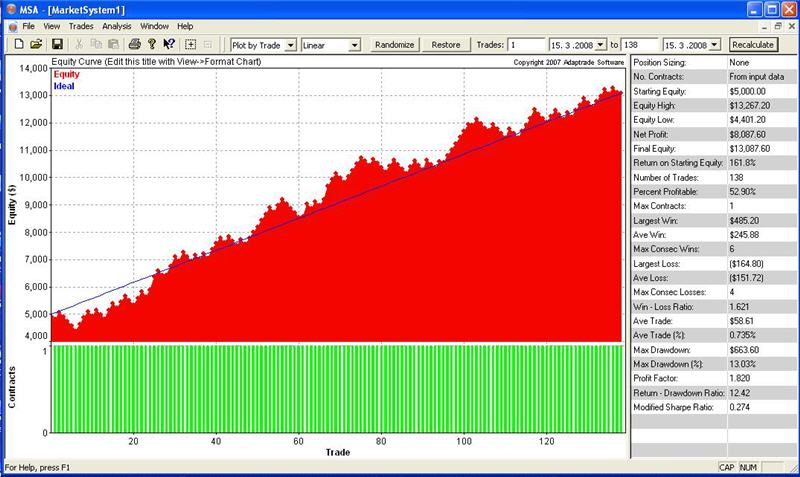
Task: Click the greyed zoom-out chart icon
Action: [208, 44]
